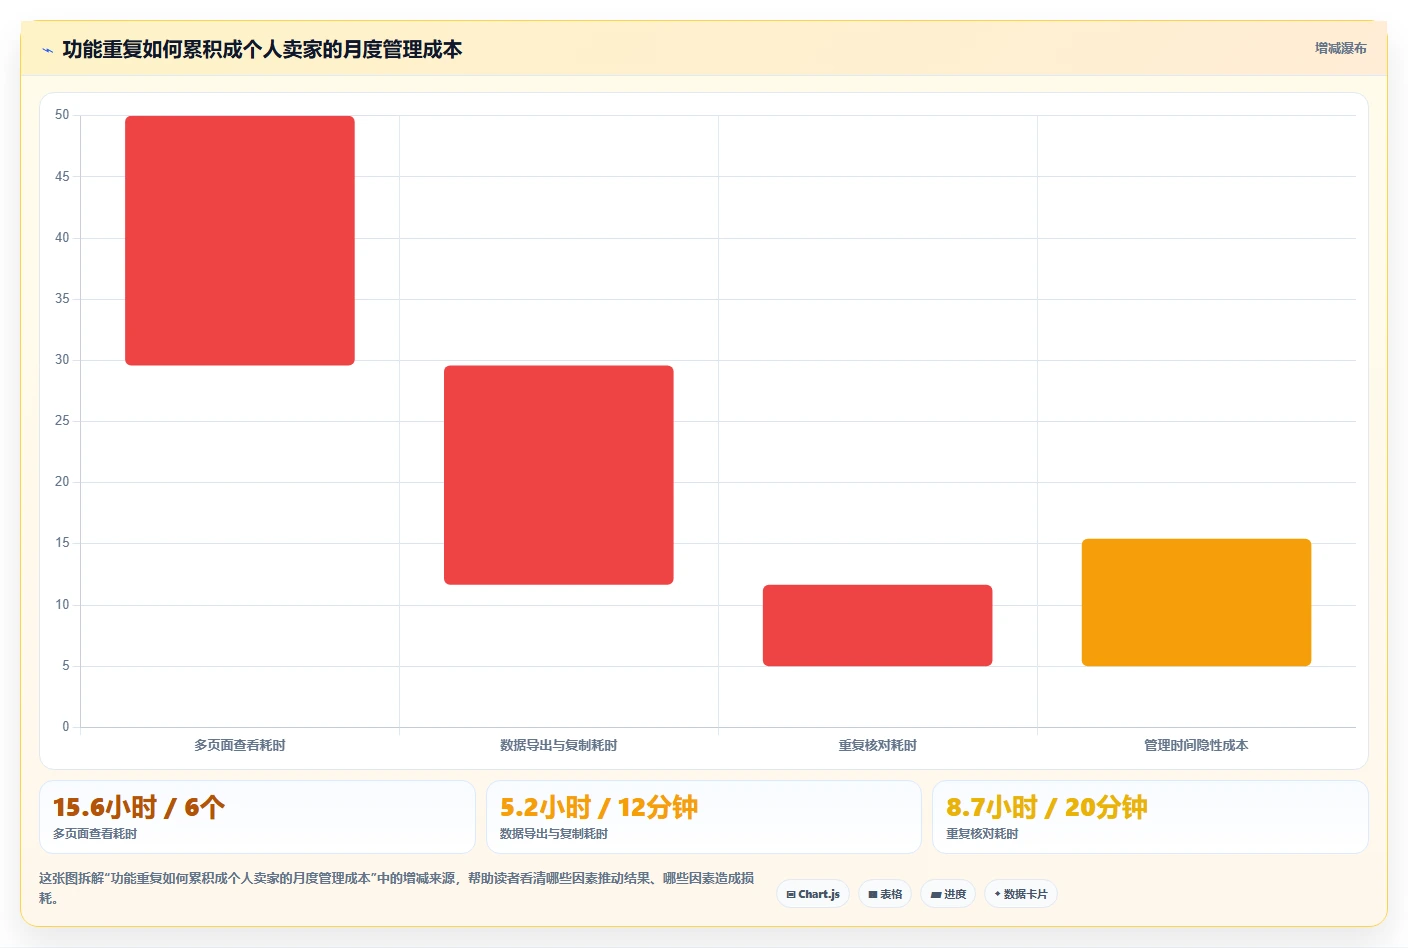Image resolution: width=1408 pixels, height=948 pixels.
Task: Click the card caption 数据导出与复制耗时 under 5.2小时
Action: point(554,834)
